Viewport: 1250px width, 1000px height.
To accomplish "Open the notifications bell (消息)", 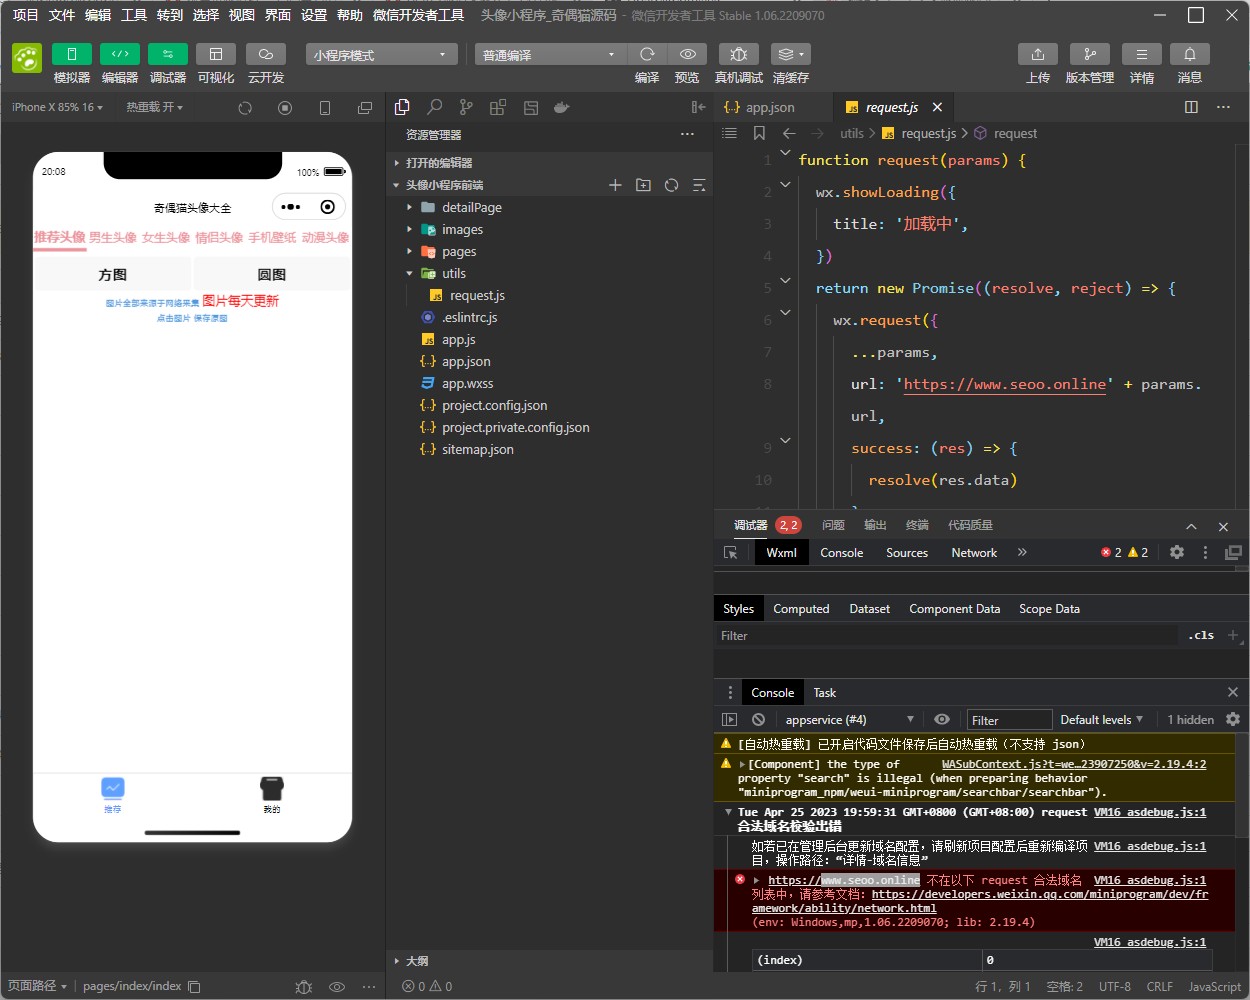I will pyautogui.click(x=1190, y=54).
